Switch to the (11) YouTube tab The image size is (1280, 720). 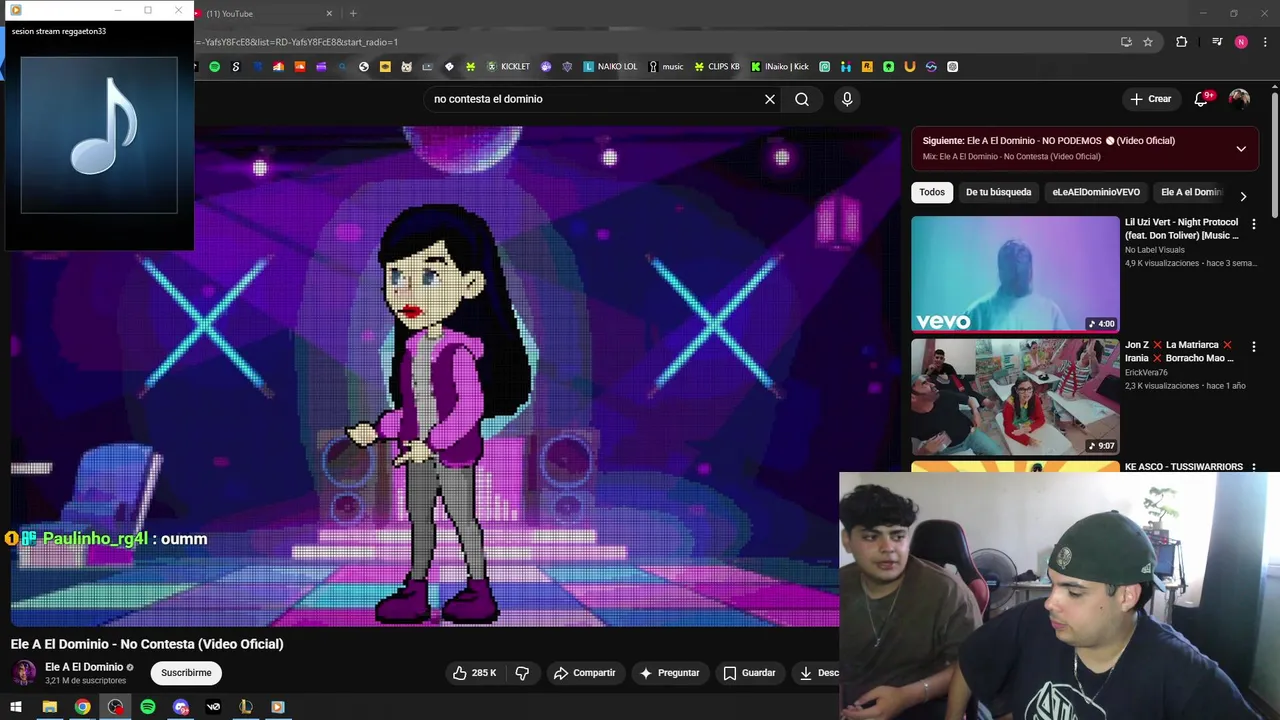click(260, 13)
